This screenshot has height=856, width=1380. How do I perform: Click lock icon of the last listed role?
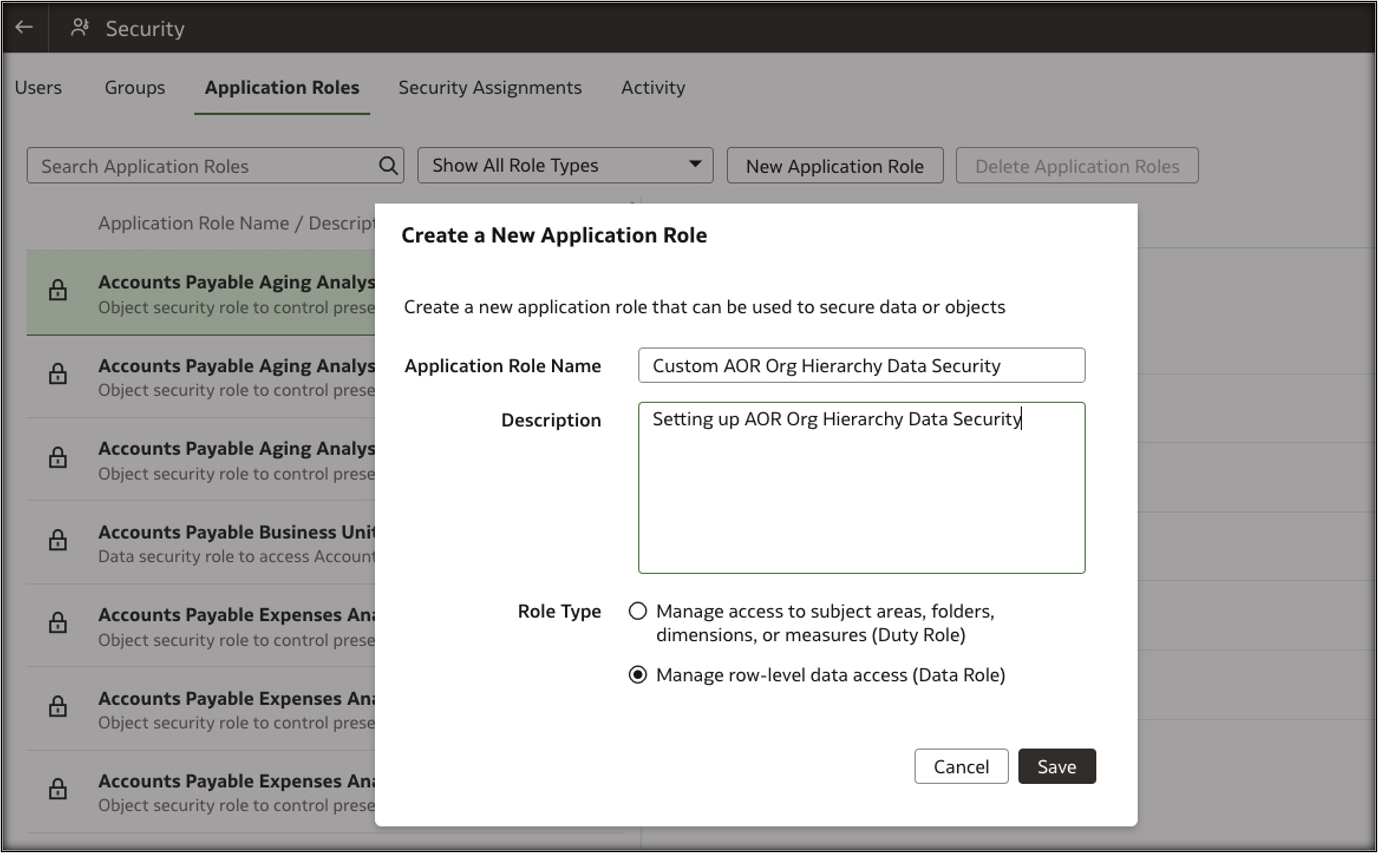point(58,790)
